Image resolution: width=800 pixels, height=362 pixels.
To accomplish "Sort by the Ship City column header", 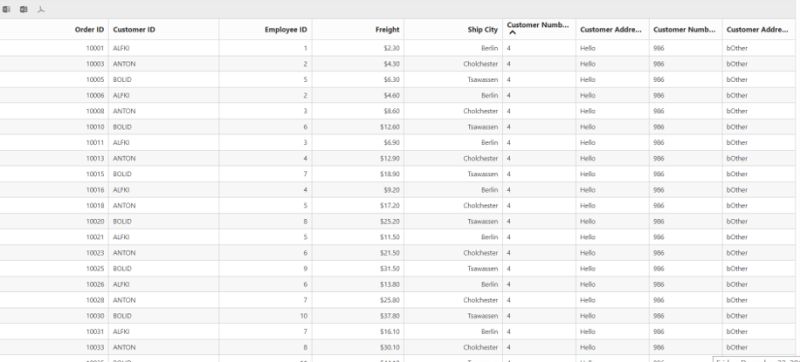I will [483, 30].
